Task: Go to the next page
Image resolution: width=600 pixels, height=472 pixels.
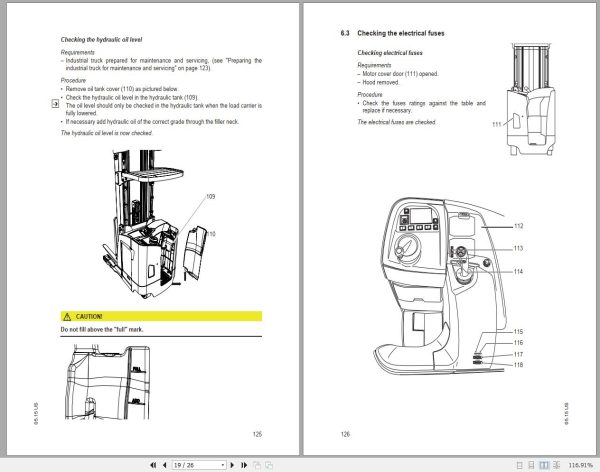Action: tap(232, 465)
